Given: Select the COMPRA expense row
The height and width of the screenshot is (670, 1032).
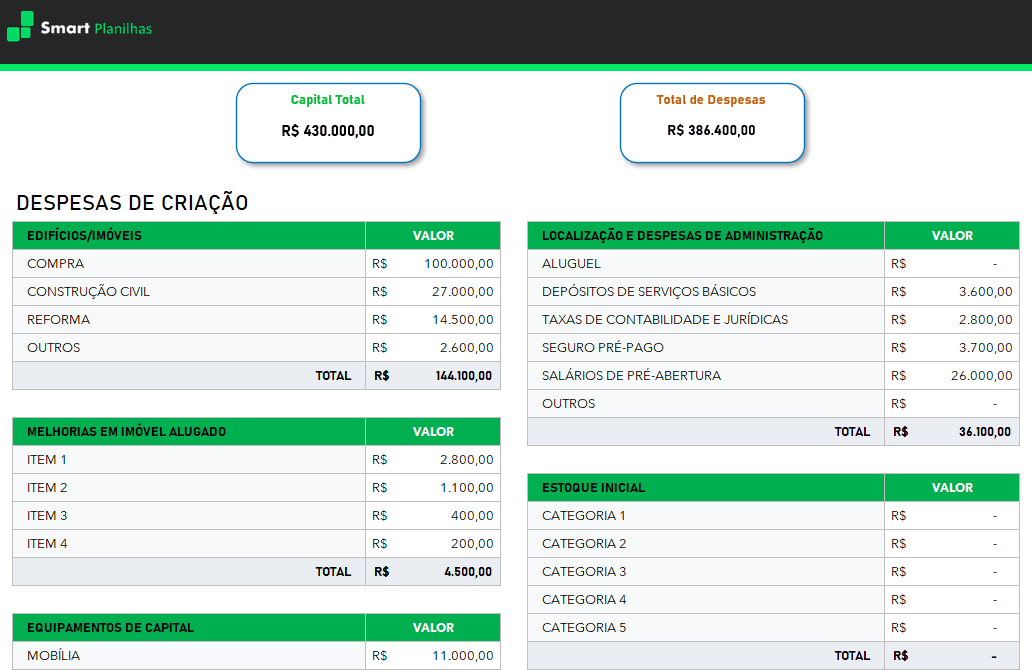Looking at the screenshot, I should pos(188,263).
